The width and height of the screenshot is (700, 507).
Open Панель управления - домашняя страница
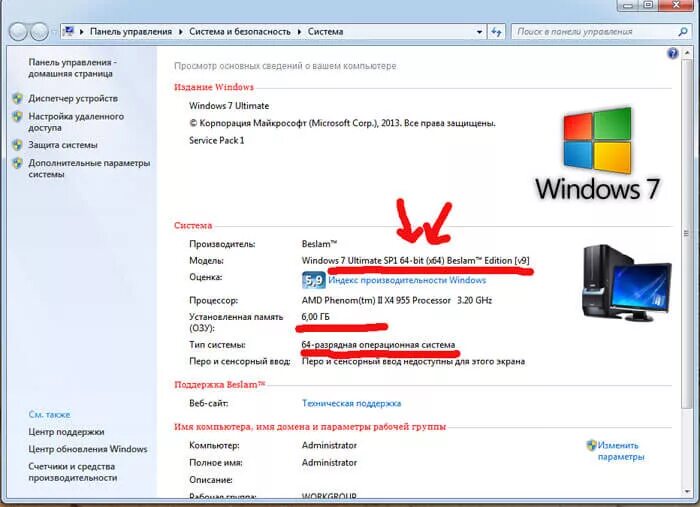point(72,68)
